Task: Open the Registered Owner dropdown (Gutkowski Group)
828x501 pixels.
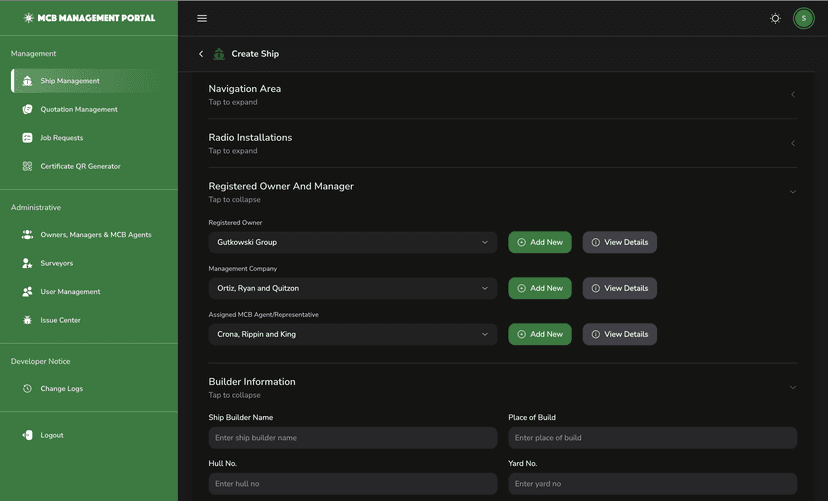Action: pyautogui.click(x=353, y=242)
